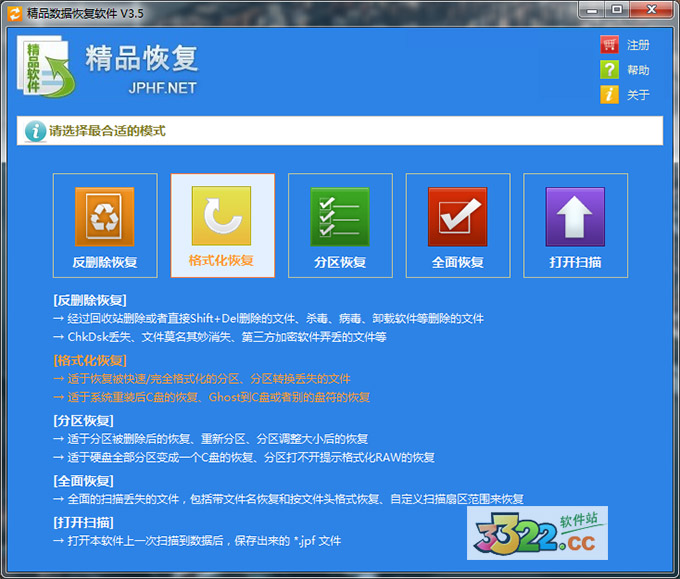The image size is (680, 579).
Task: Select the purple arrow open scan icon
Action: 575,216
